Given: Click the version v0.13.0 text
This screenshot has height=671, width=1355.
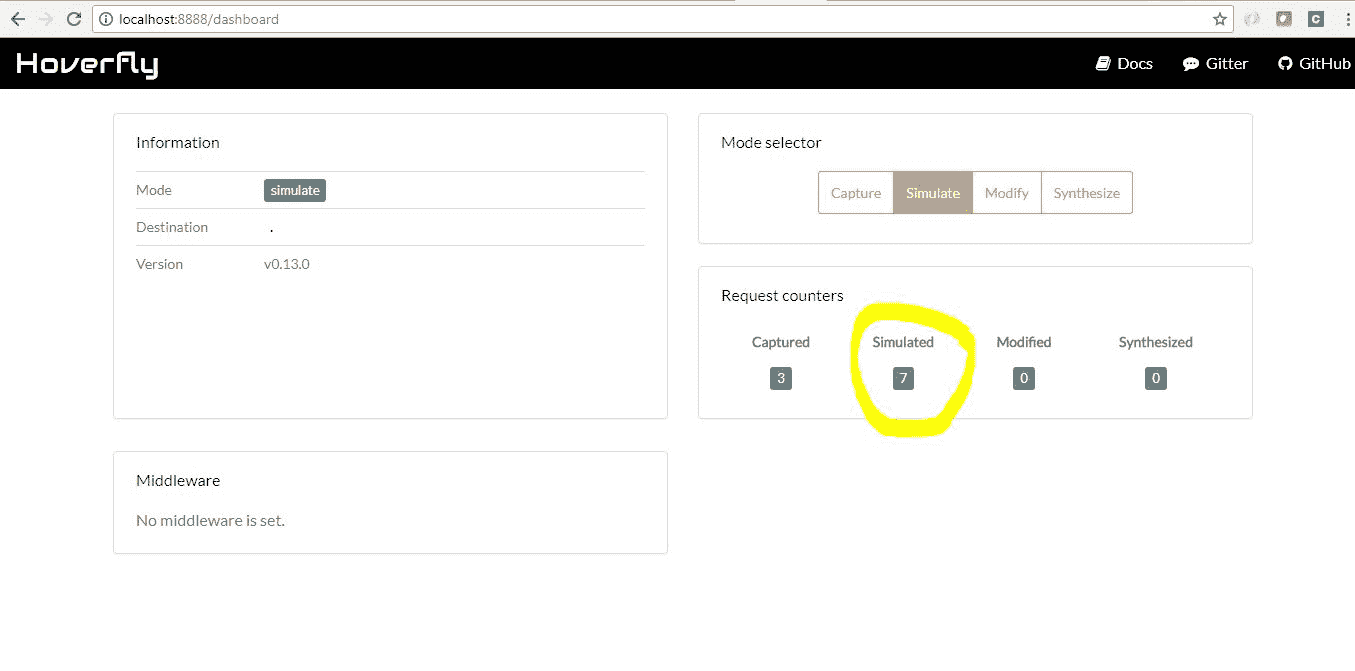Looking at the screenshot, I should pyautogui.click(x=287, y=264).
